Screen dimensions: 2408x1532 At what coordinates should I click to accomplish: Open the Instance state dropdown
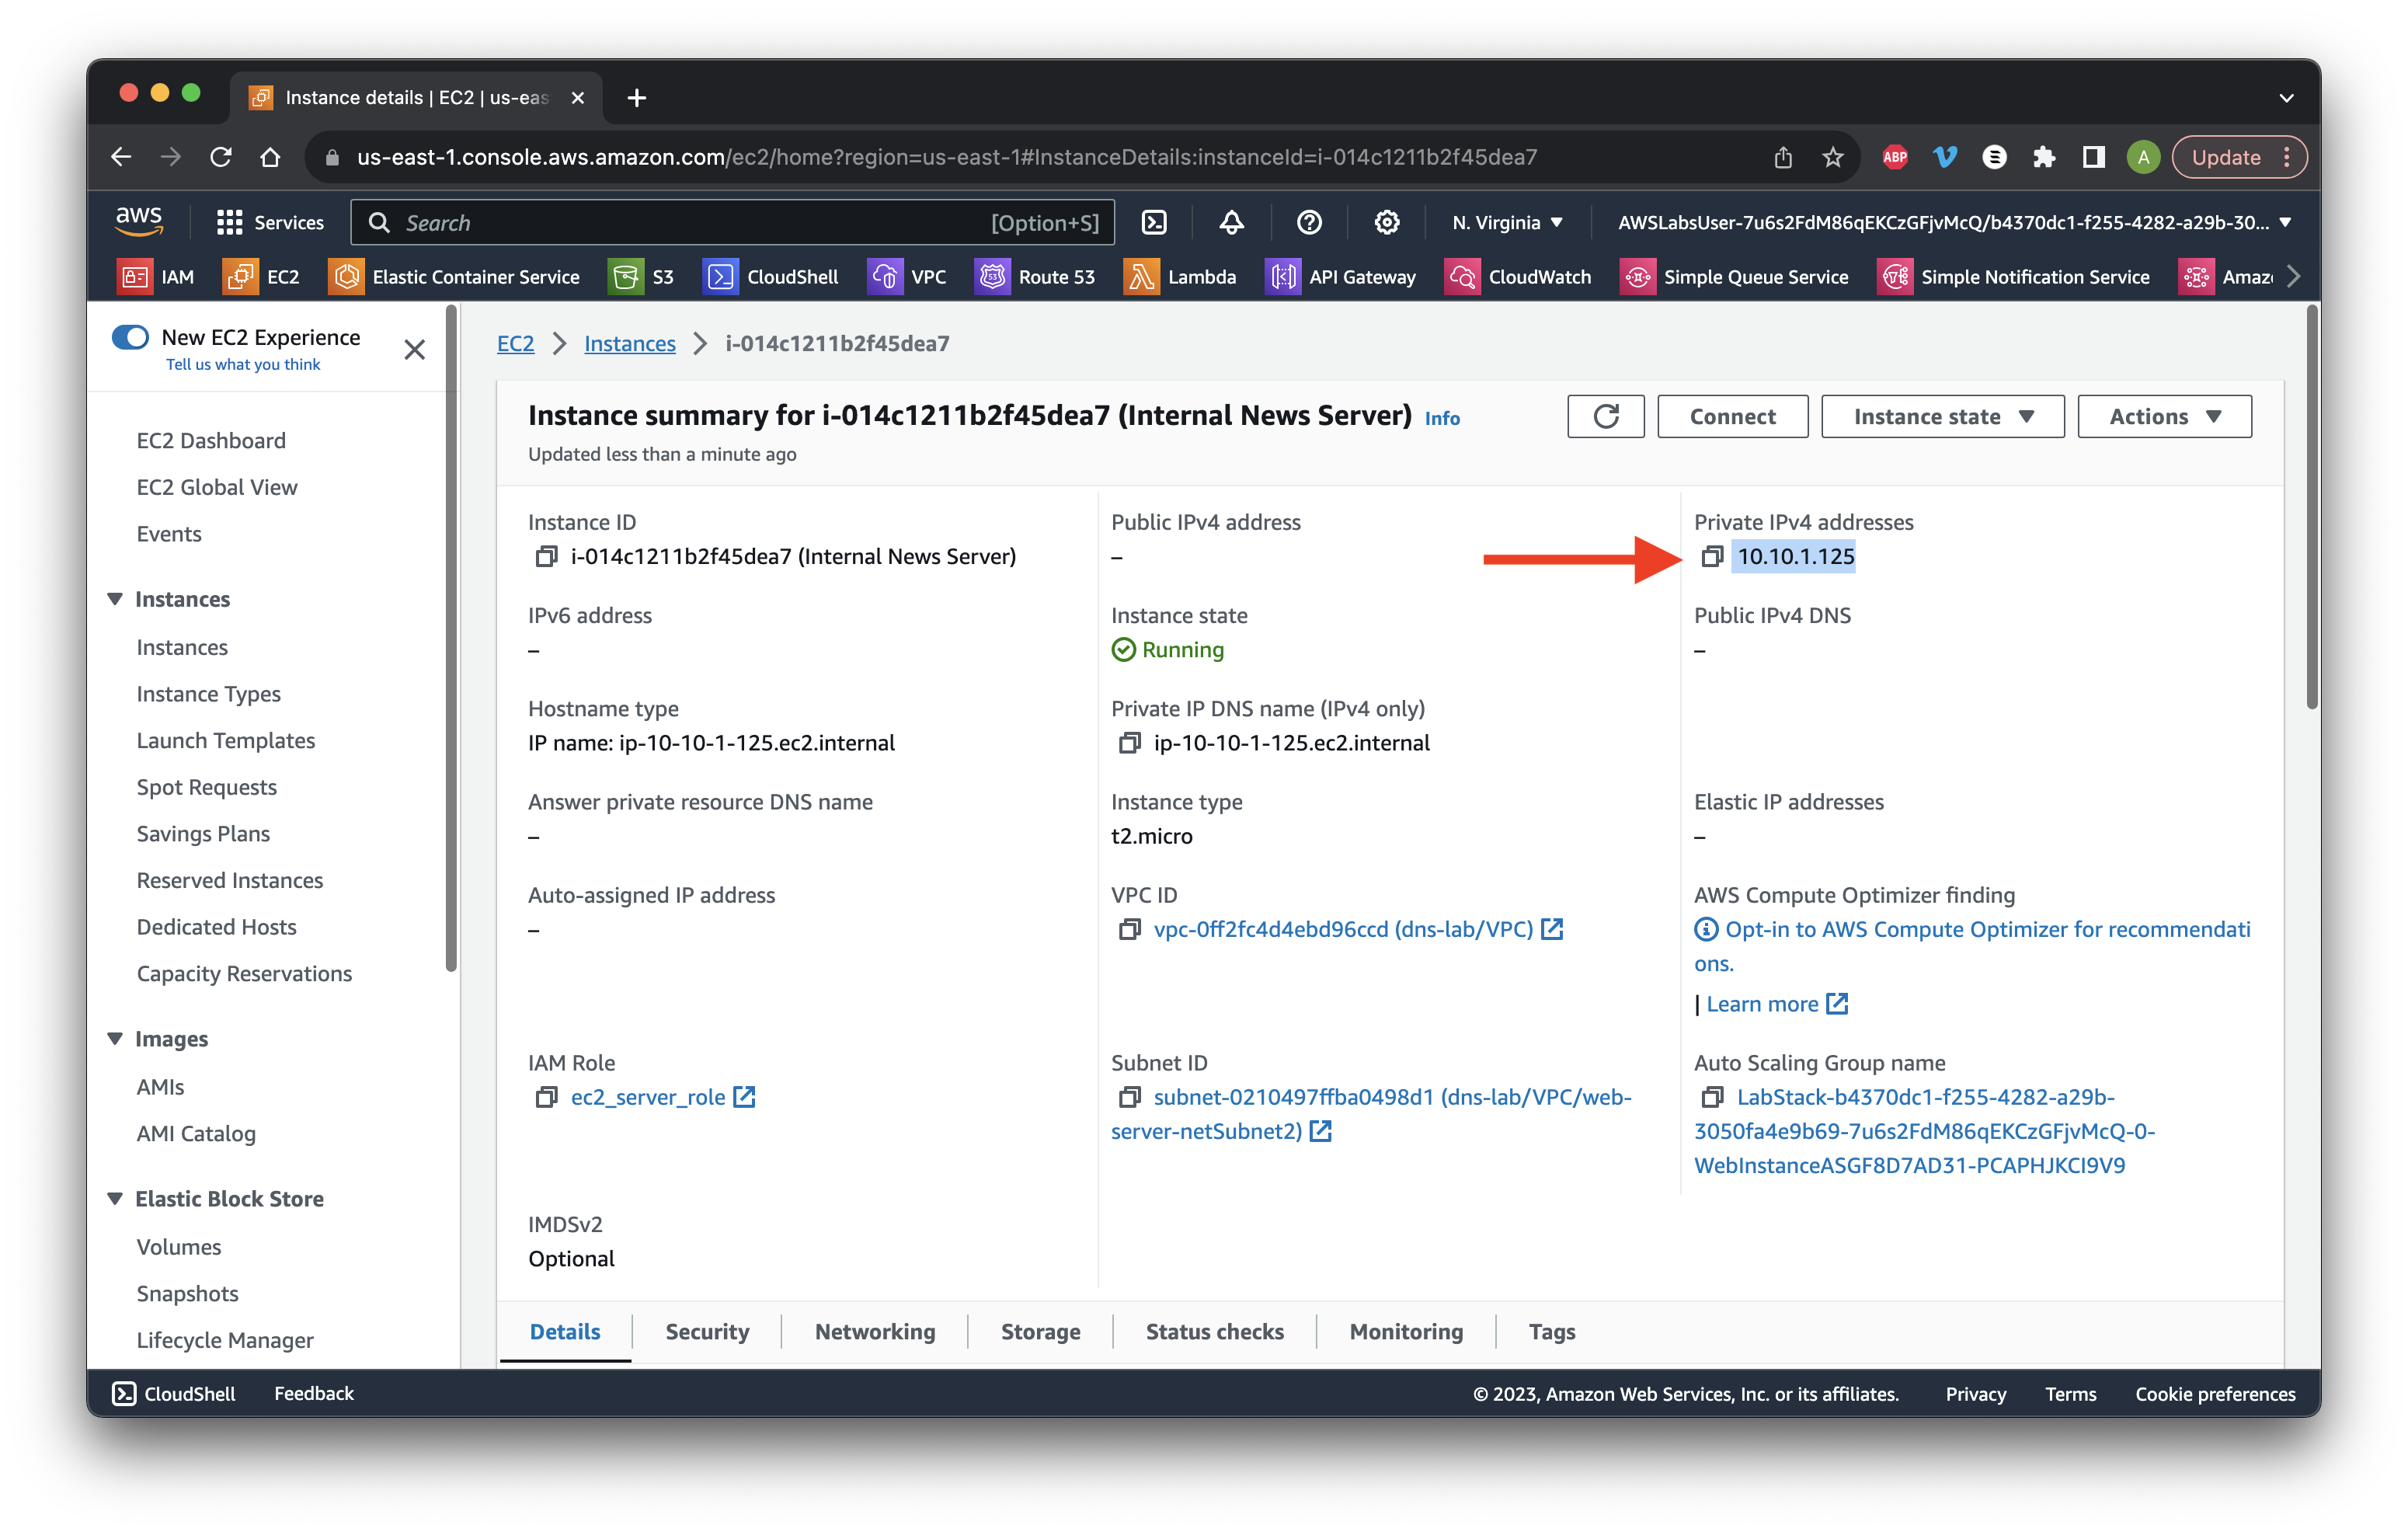(1942, 416)
